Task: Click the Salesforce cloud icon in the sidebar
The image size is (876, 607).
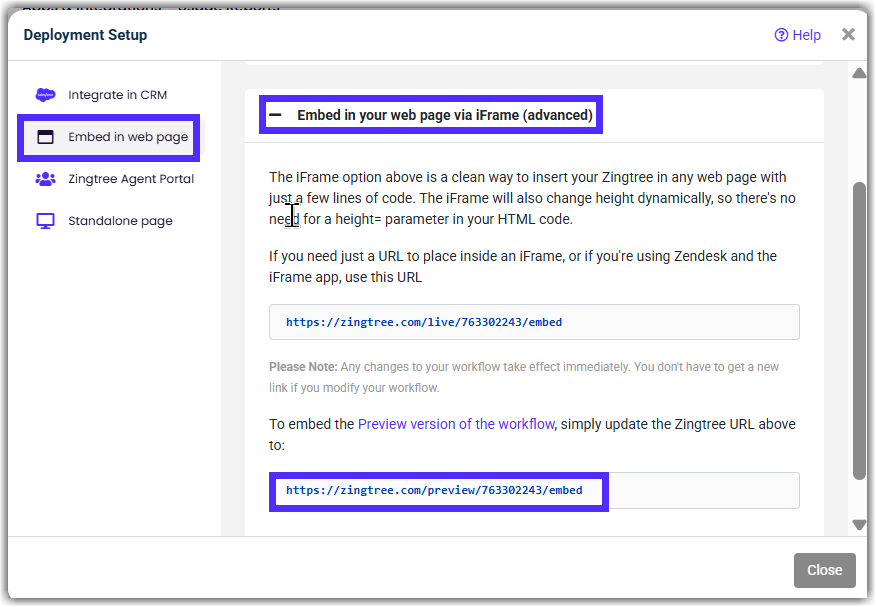Action: pos(45,95)
